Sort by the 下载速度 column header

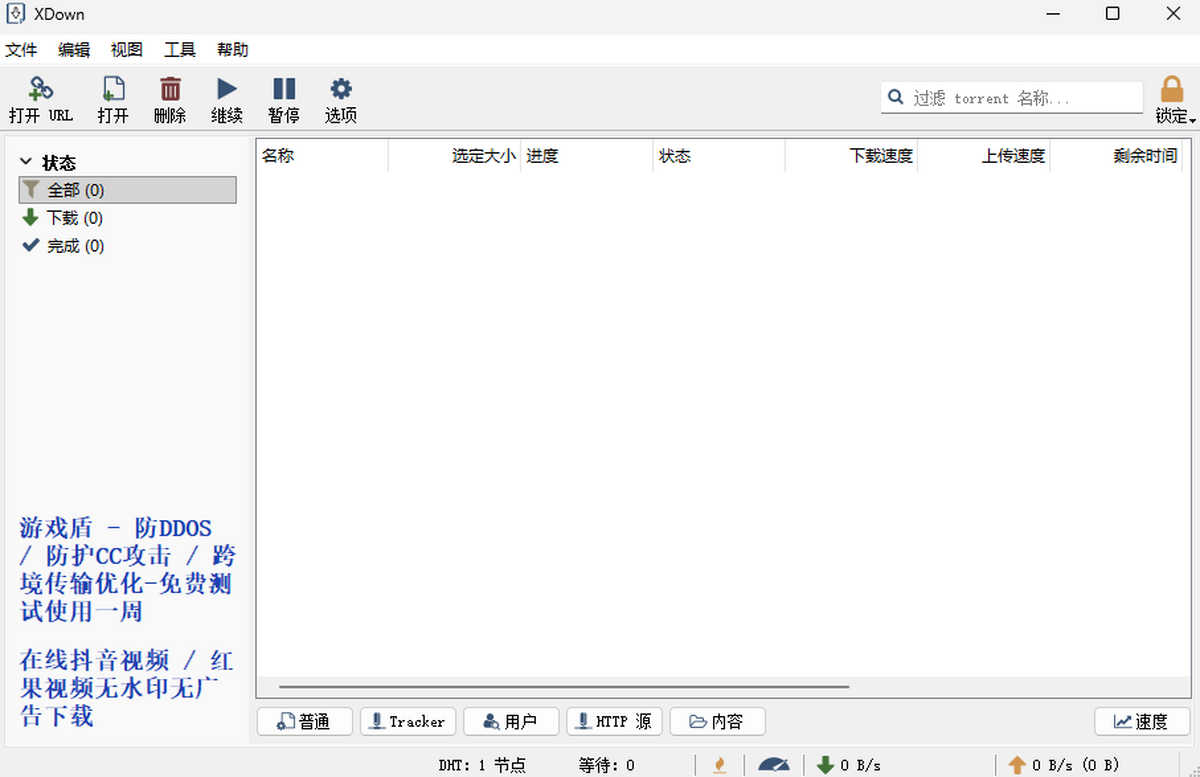point(851,156)
